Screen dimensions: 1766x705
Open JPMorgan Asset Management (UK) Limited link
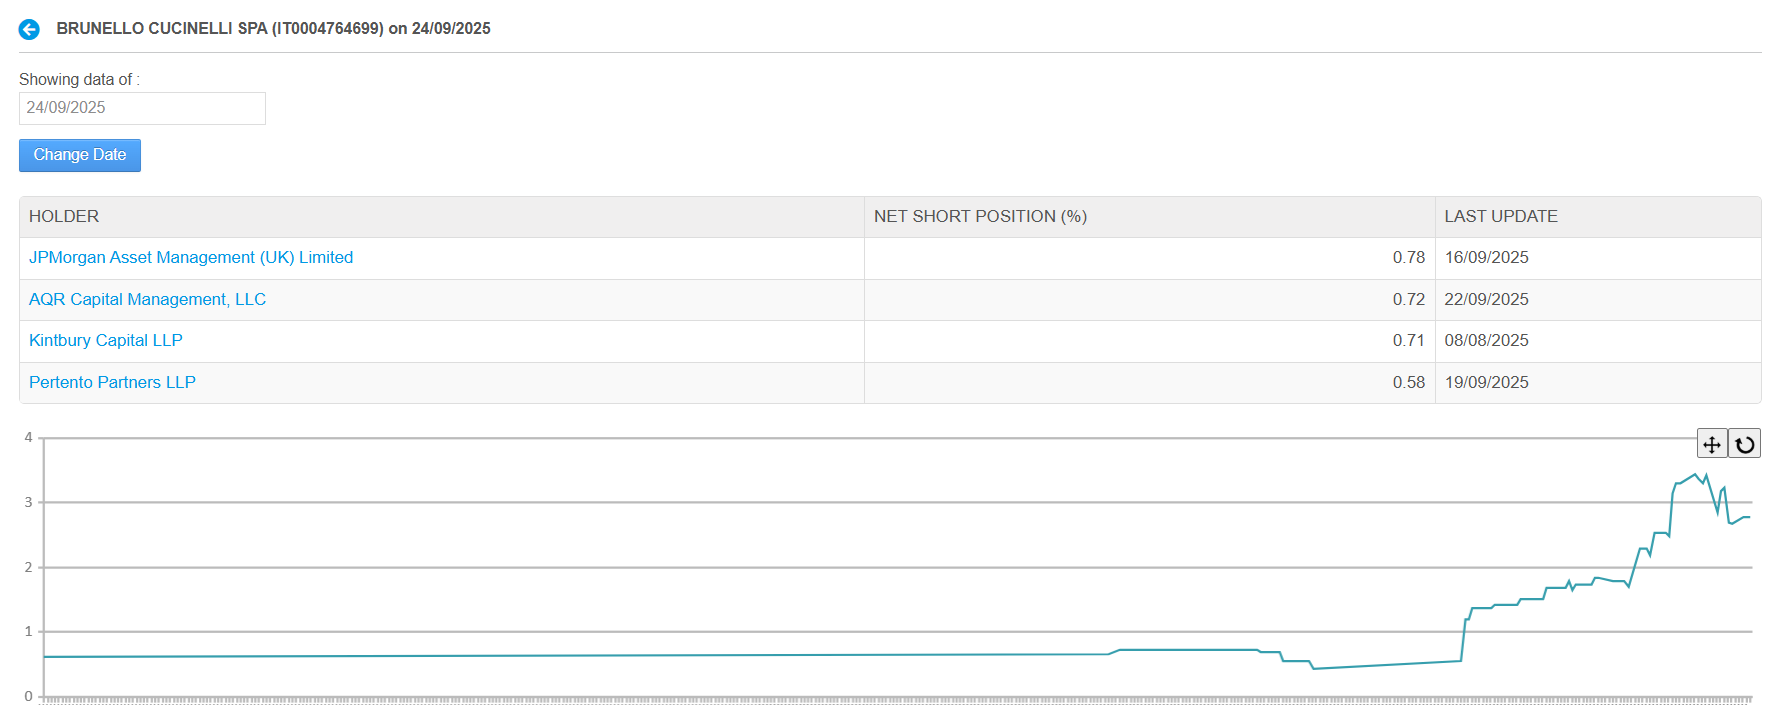[x=191, y=258]
